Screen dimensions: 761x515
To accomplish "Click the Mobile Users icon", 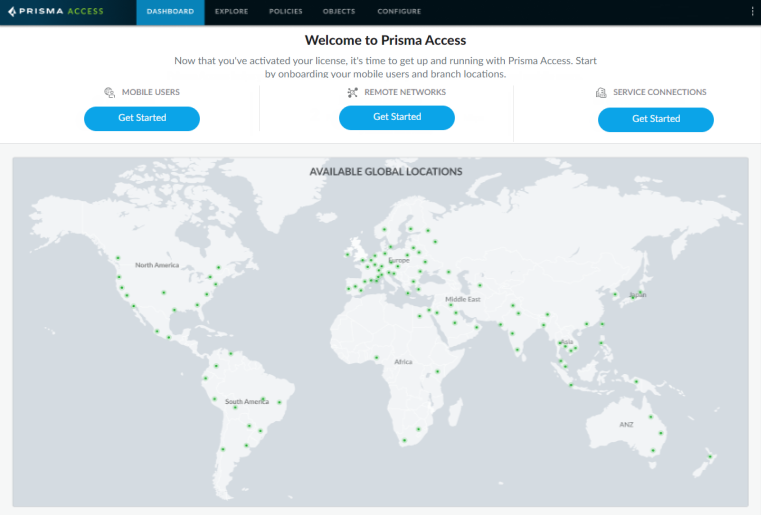I will pyautogui.click(x=110, y=92).
